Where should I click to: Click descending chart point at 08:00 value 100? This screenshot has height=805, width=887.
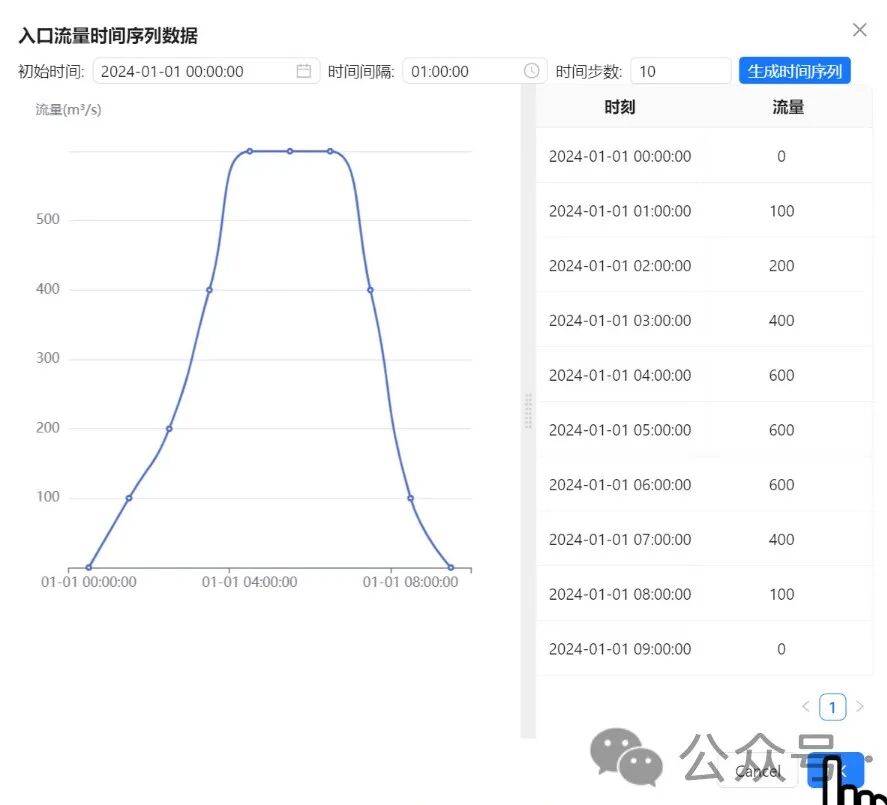[411, 498]
